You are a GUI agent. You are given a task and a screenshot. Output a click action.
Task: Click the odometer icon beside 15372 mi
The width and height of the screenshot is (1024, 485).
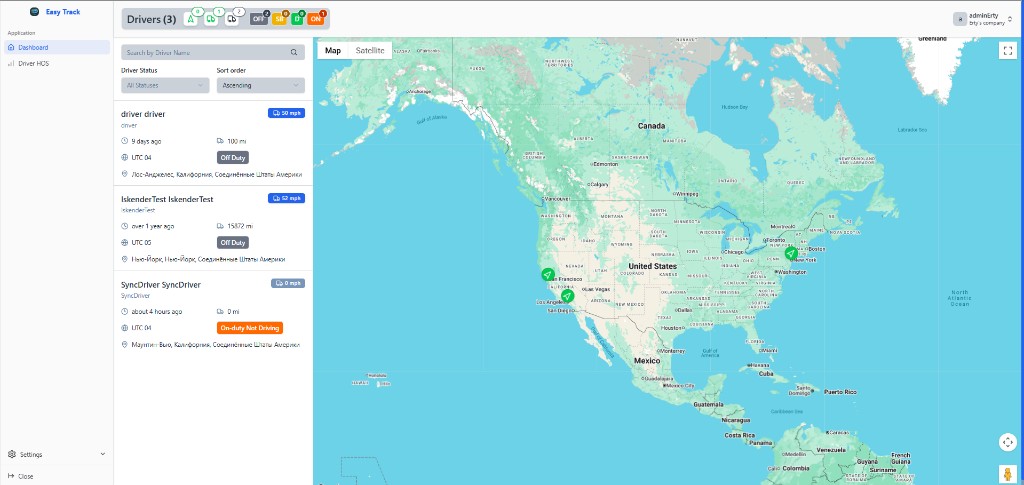pos(220,226)
